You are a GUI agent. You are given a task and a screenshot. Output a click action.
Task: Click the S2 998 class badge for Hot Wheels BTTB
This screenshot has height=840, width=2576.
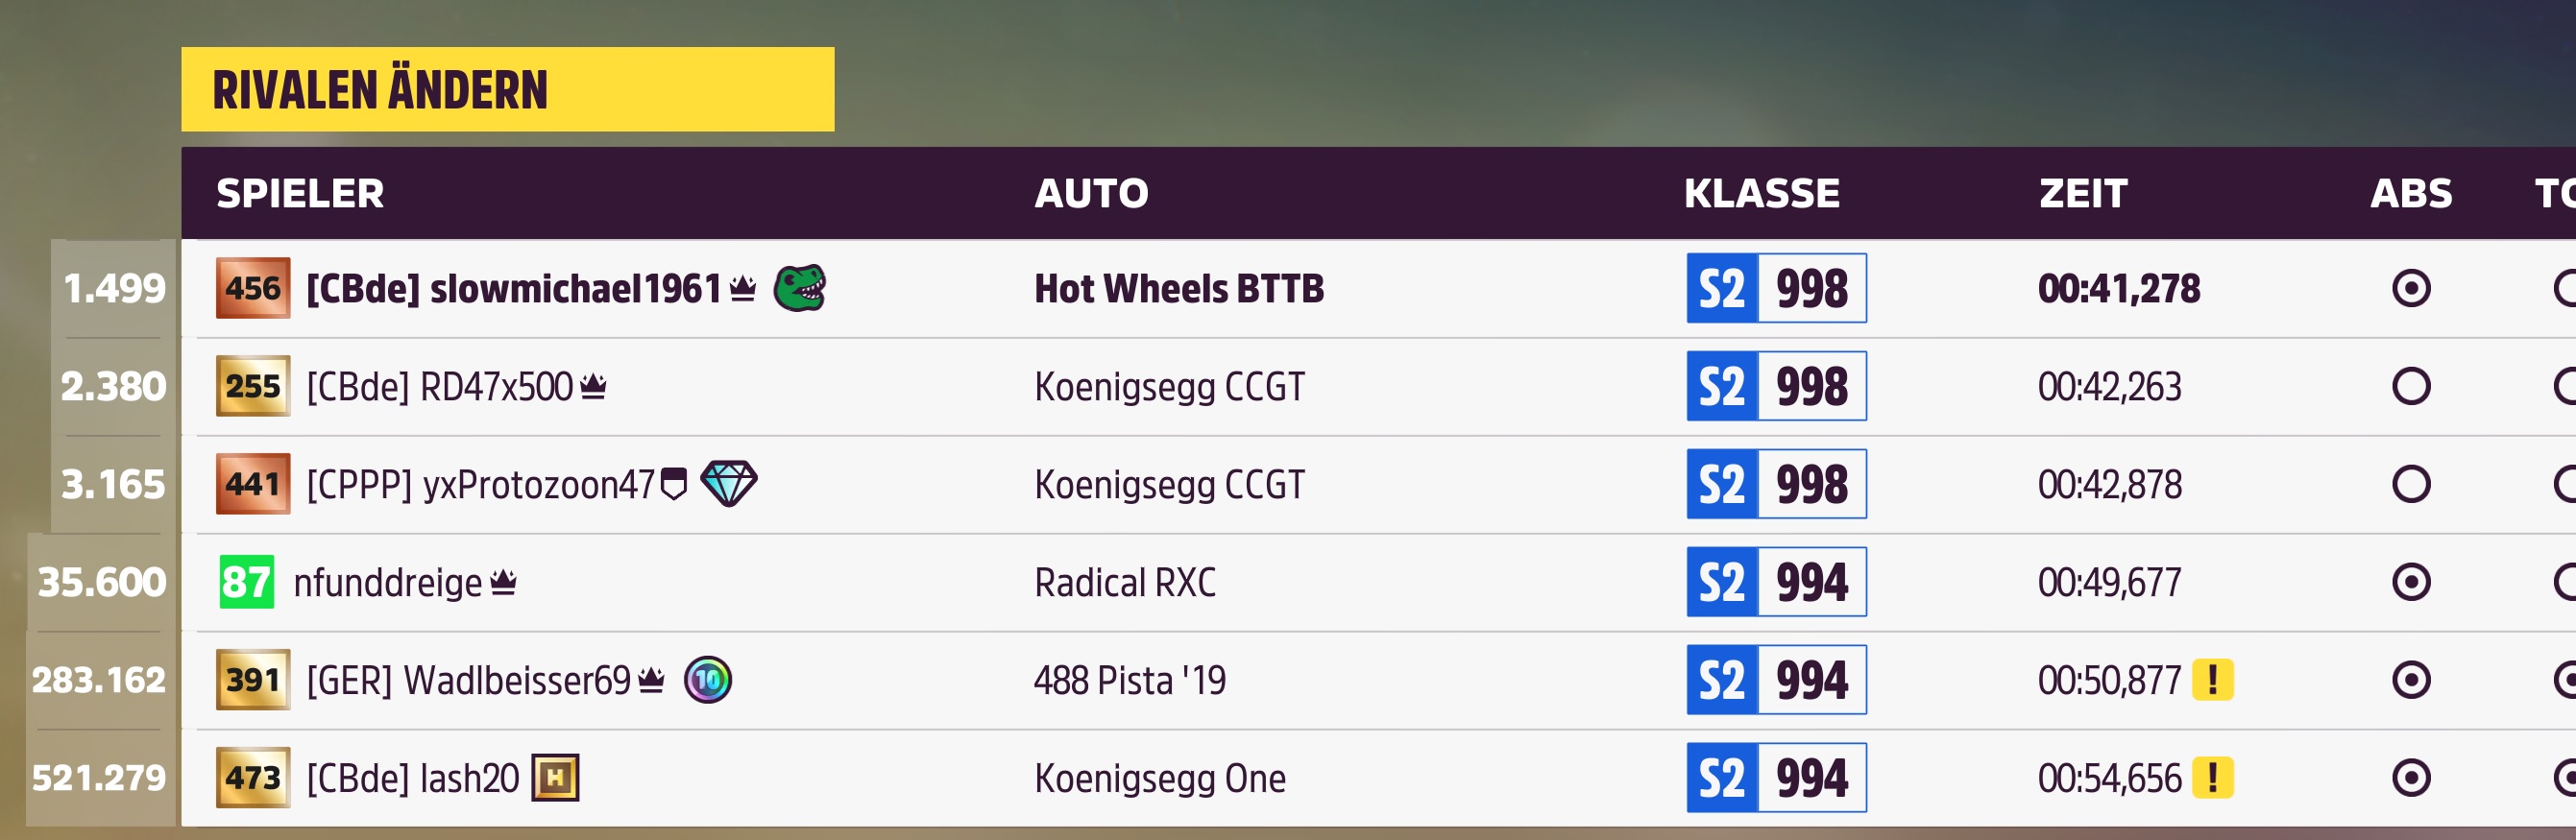[x=1776, y=289]
